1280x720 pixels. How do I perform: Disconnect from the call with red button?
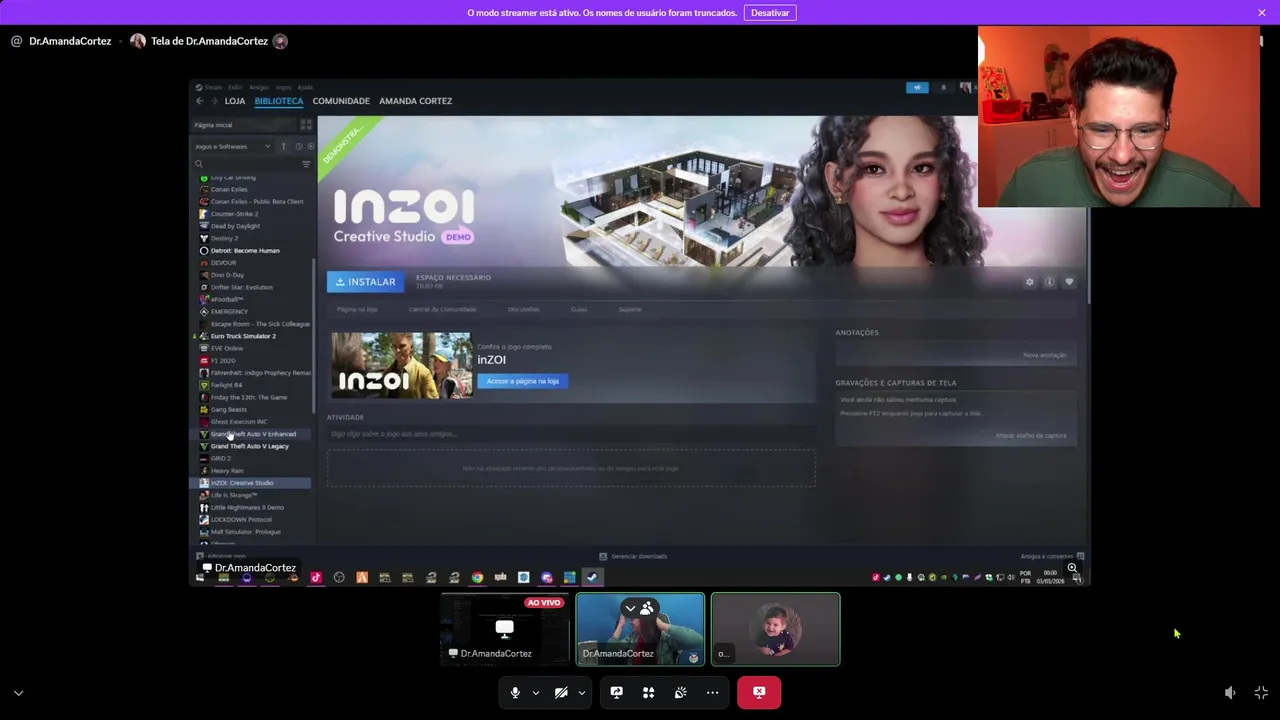759,692
